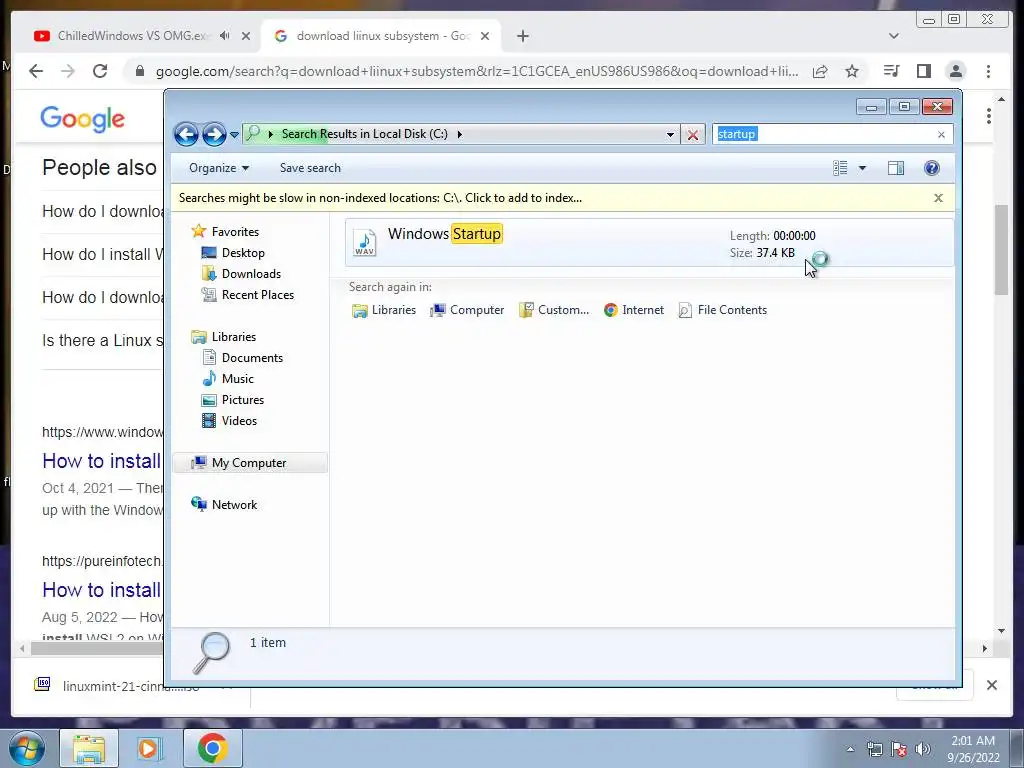This screenshot has width=1024, height=768.
Task: Search again in Libraries
Action: (x=384, y=310)
